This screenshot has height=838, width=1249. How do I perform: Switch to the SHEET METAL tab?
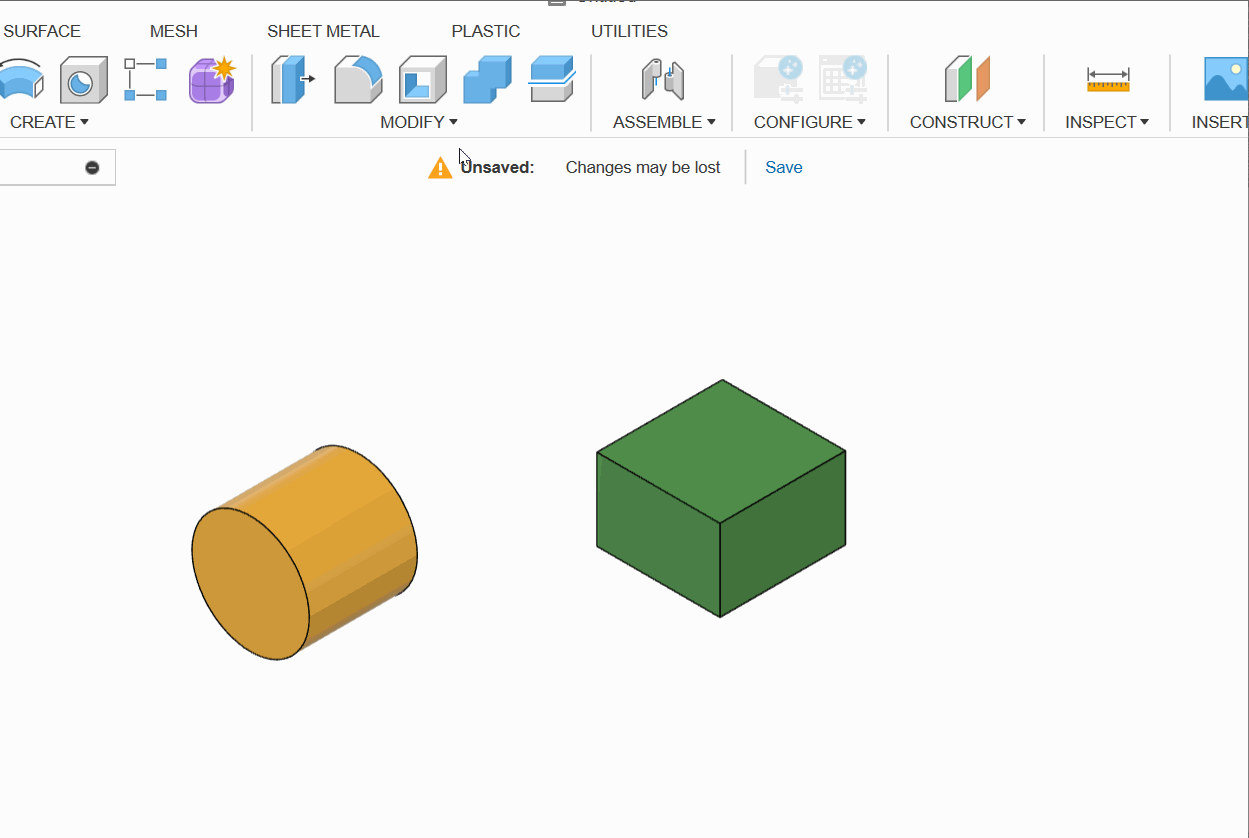pos(323,31)
